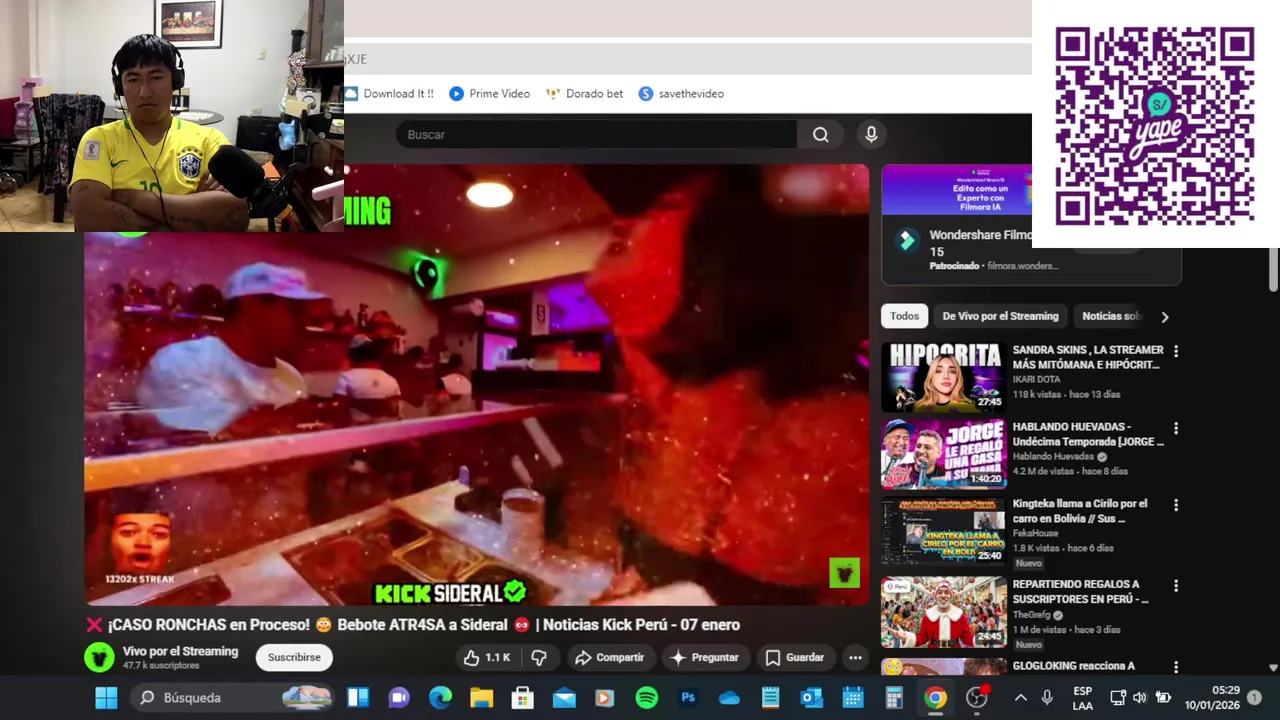Screen dimensions: 1280x720
Task: Select De Vivo por el Streaming chip
Action: [1000, 316]
